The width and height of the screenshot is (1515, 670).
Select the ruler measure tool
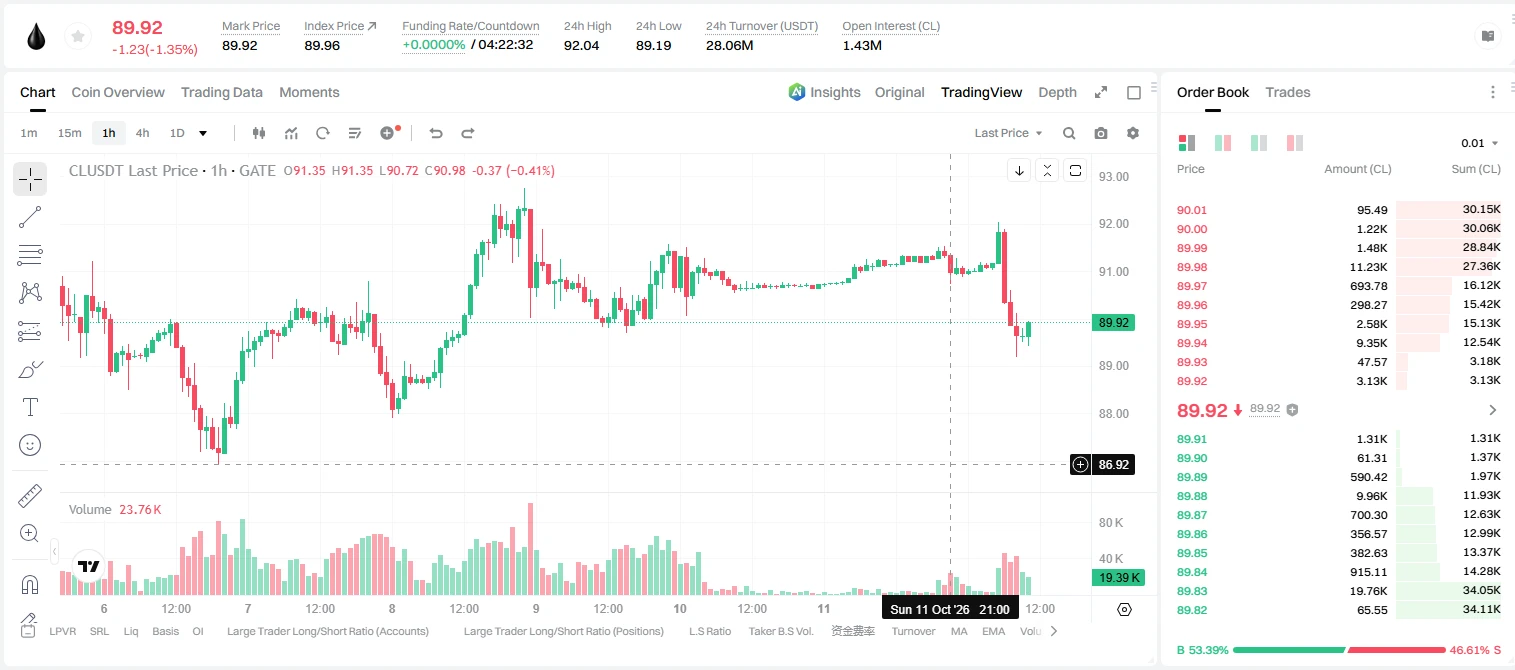(x=30, y=496)
